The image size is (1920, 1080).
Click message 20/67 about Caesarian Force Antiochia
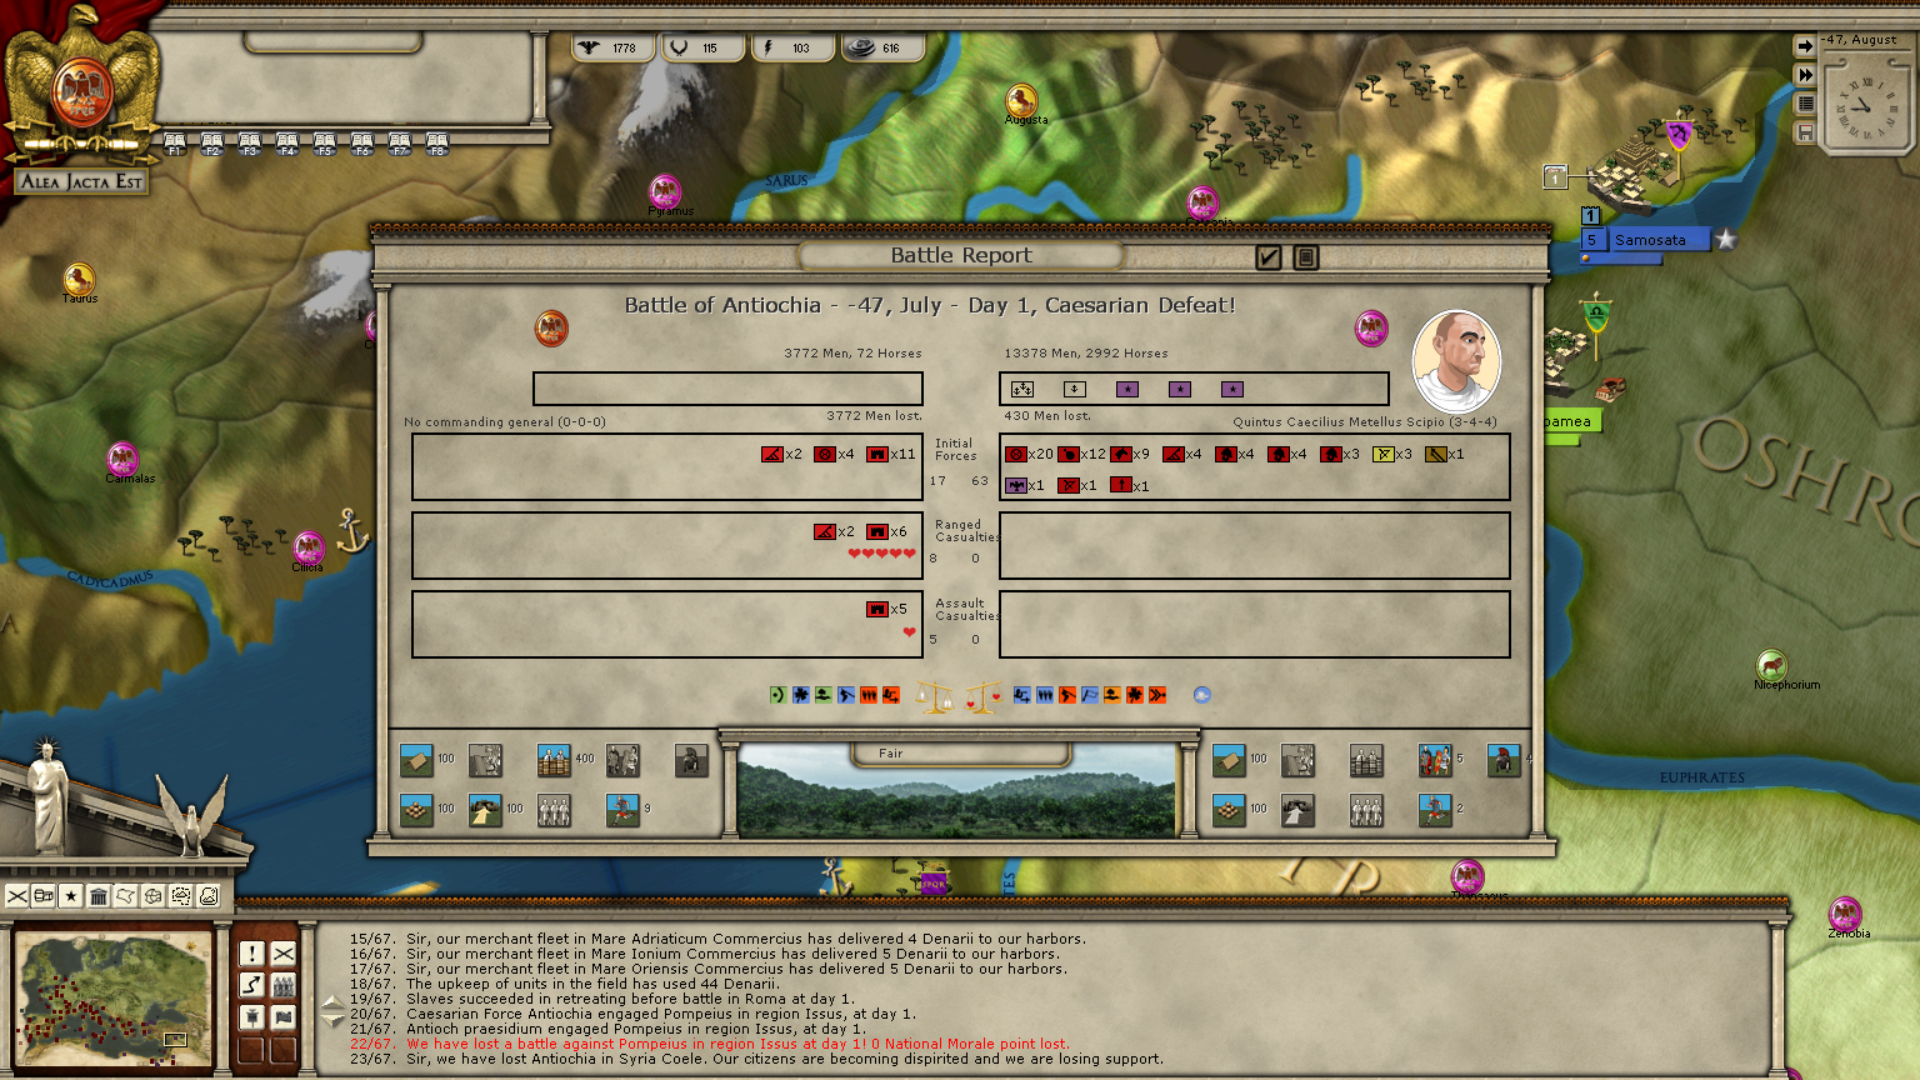pyautogui.click(x=632, y=1014)
